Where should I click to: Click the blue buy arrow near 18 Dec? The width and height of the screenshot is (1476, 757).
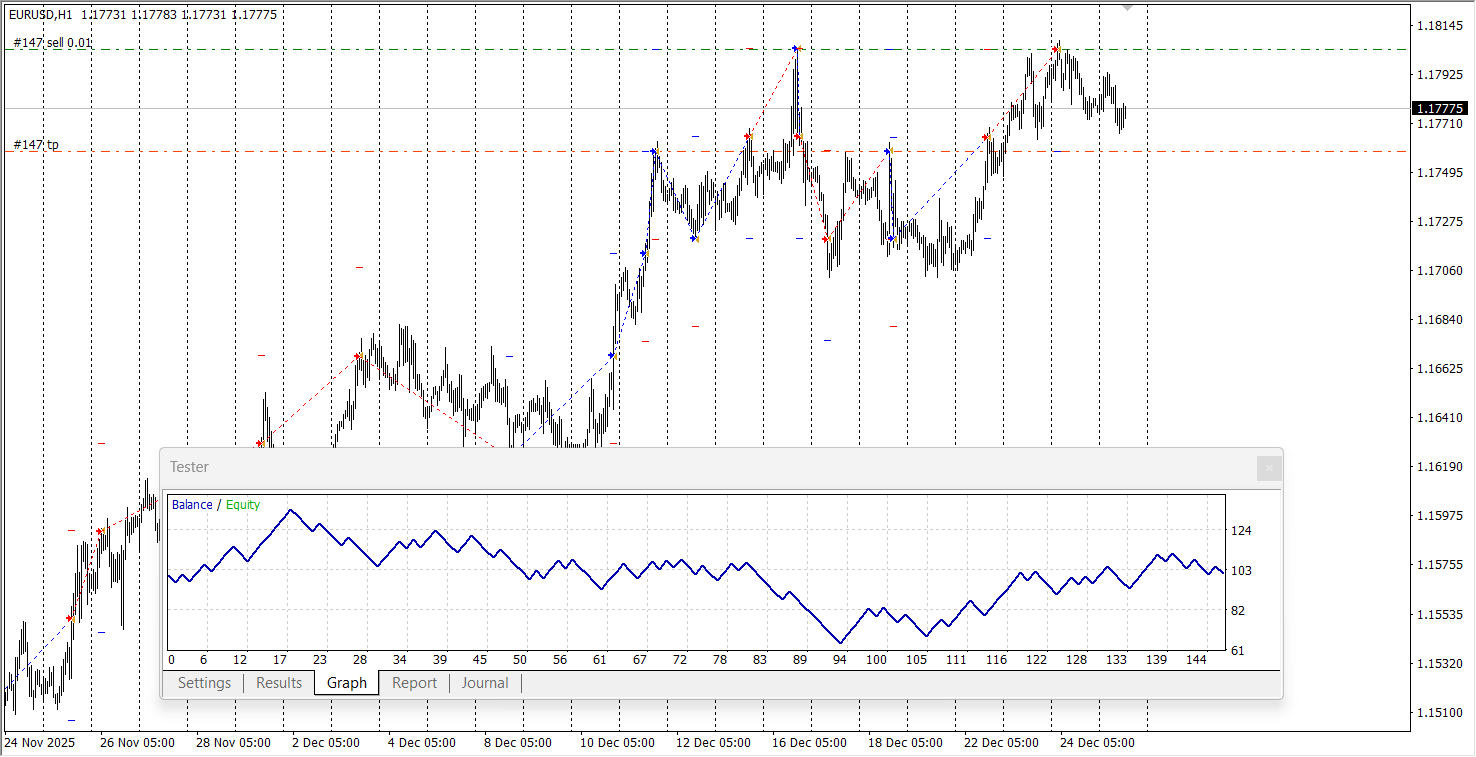coord(887,151)
